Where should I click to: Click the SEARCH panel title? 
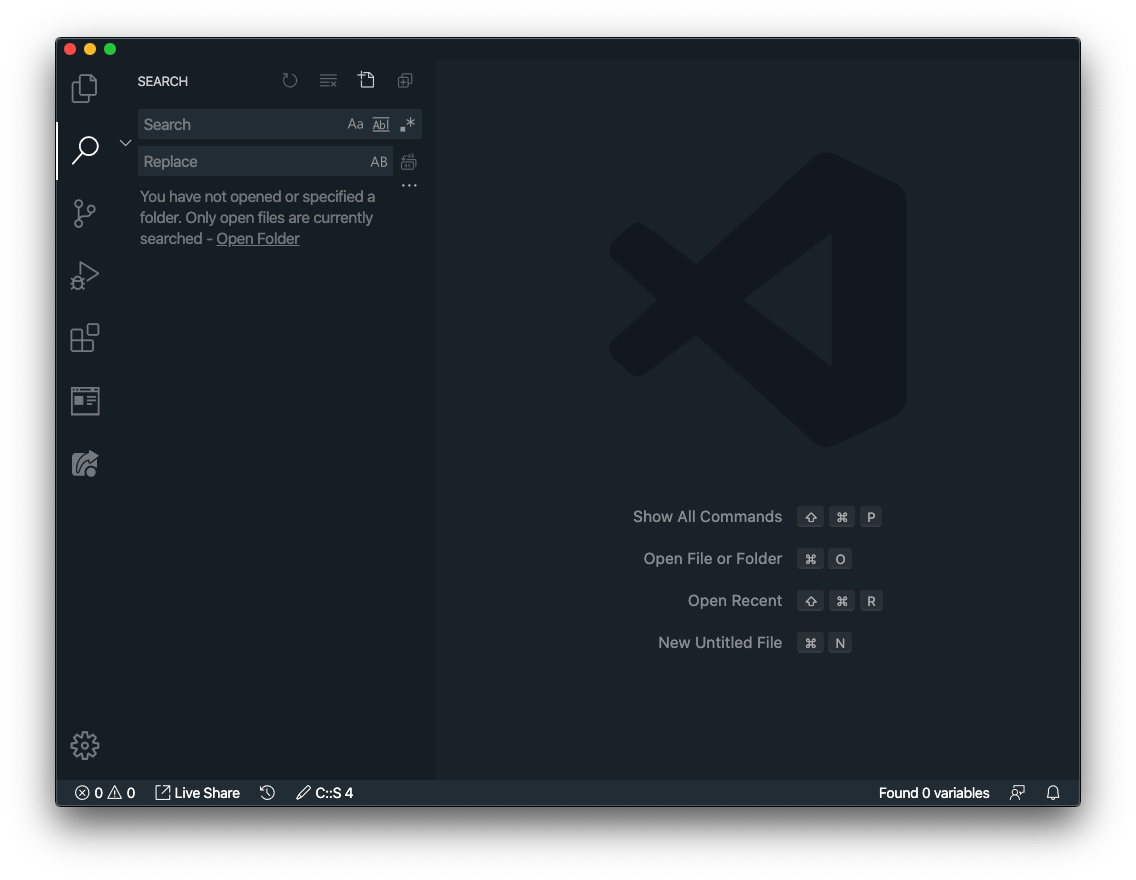[163, 81]
